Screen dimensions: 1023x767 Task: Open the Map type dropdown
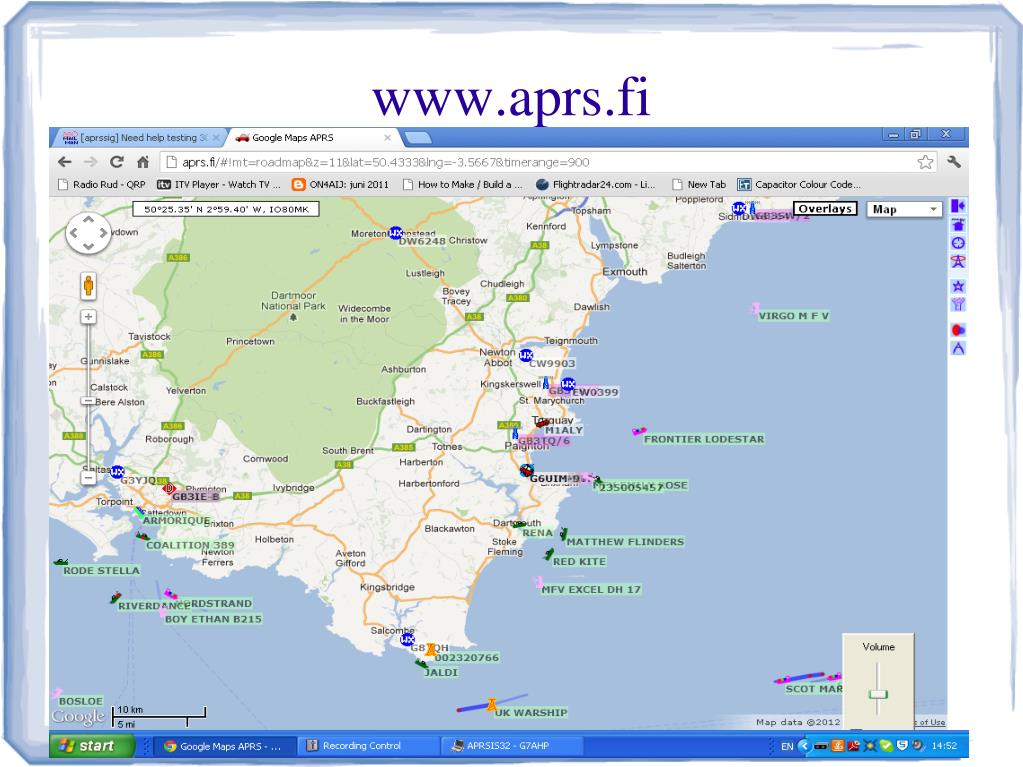pyautogui.click(x=904, y=209)
